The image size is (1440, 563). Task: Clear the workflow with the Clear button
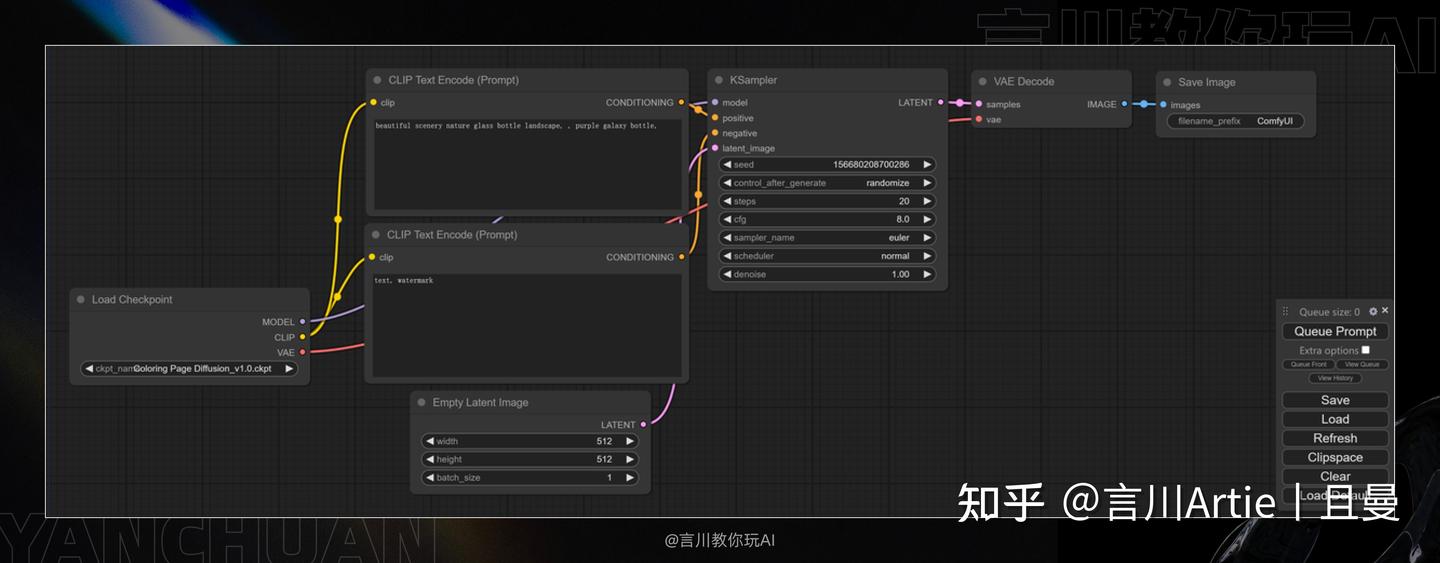(x=1335, y=476)
